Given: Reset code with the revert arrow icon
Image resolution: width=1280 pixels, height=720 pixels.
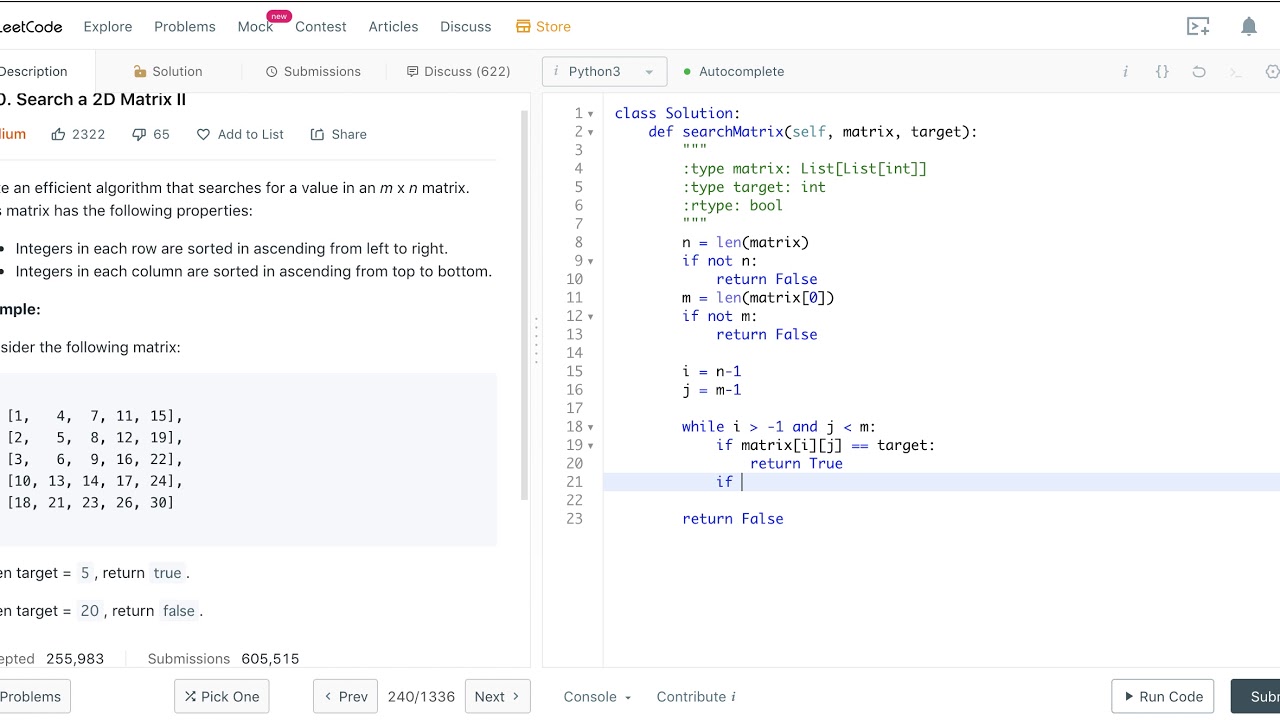Looking at the screenshot, I should point(1199,72).
